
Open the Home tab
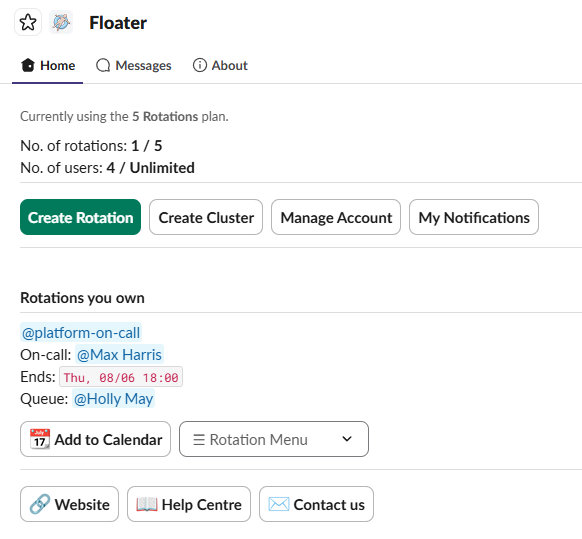(x=48, y=65)
